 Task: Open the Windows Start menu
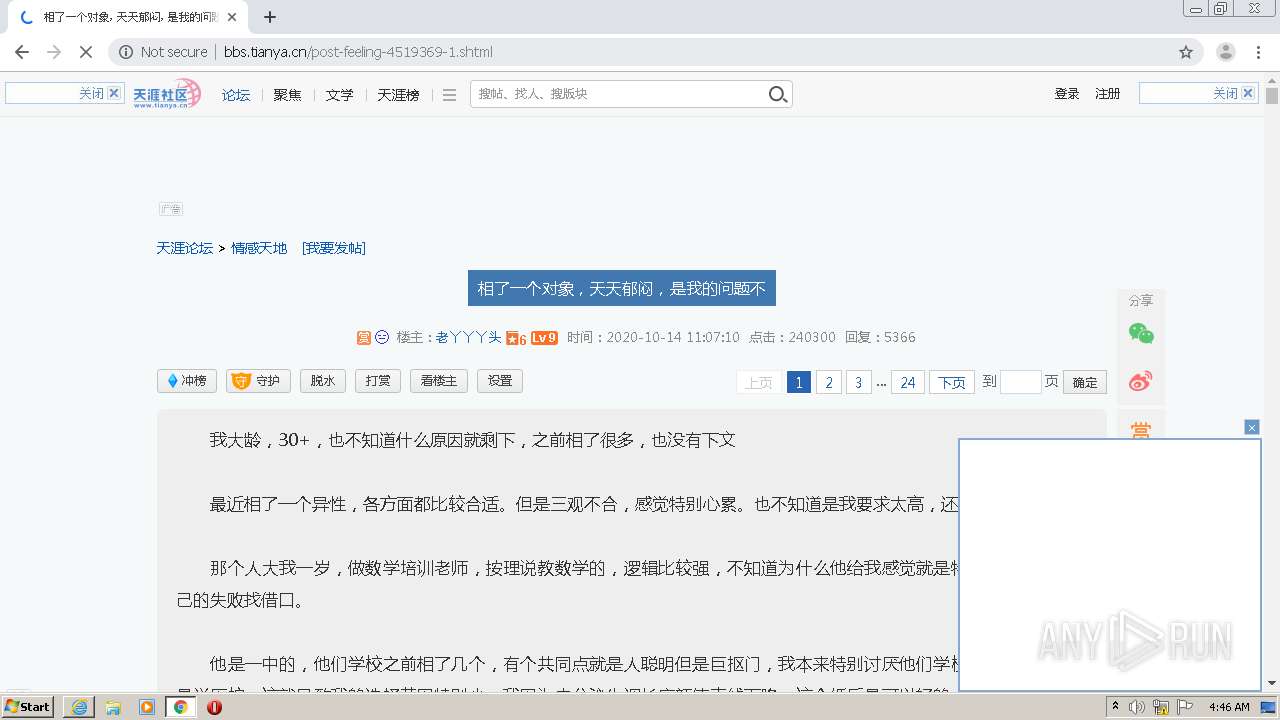[27, 707]
